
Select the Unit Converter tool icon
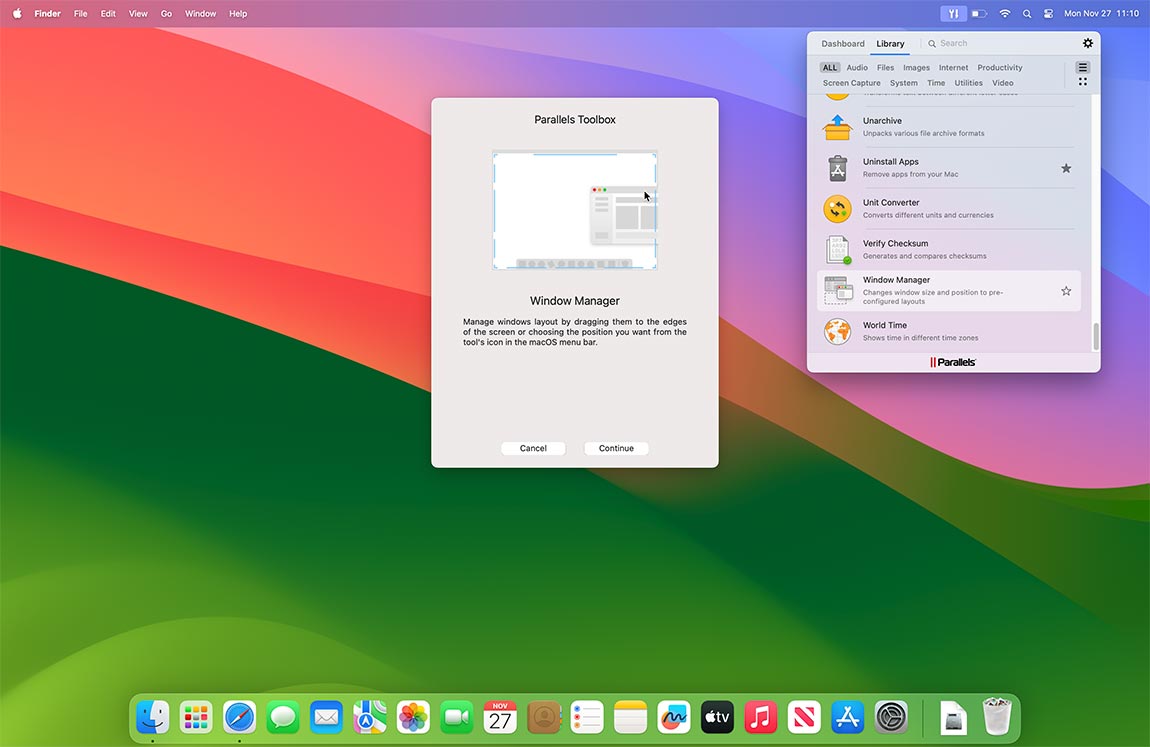coord(837,208)
